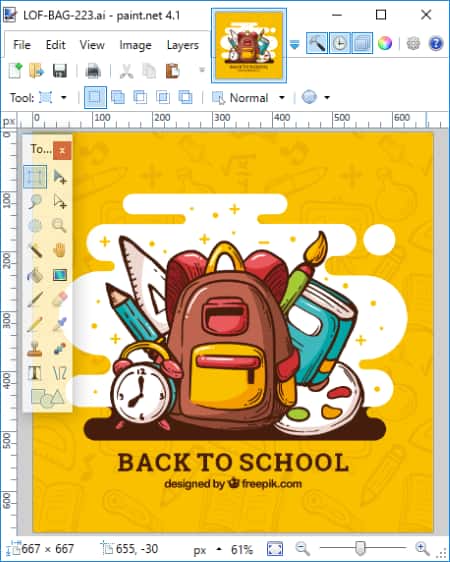
Task: Click the selection quality globe icon
Action: pos(309,97)
